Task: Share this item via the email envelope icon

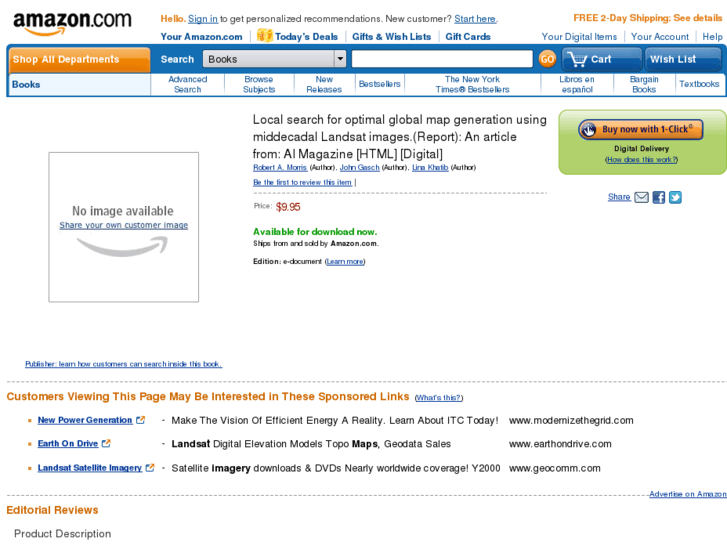Action: pyautogui.click(x=641, y=198)
